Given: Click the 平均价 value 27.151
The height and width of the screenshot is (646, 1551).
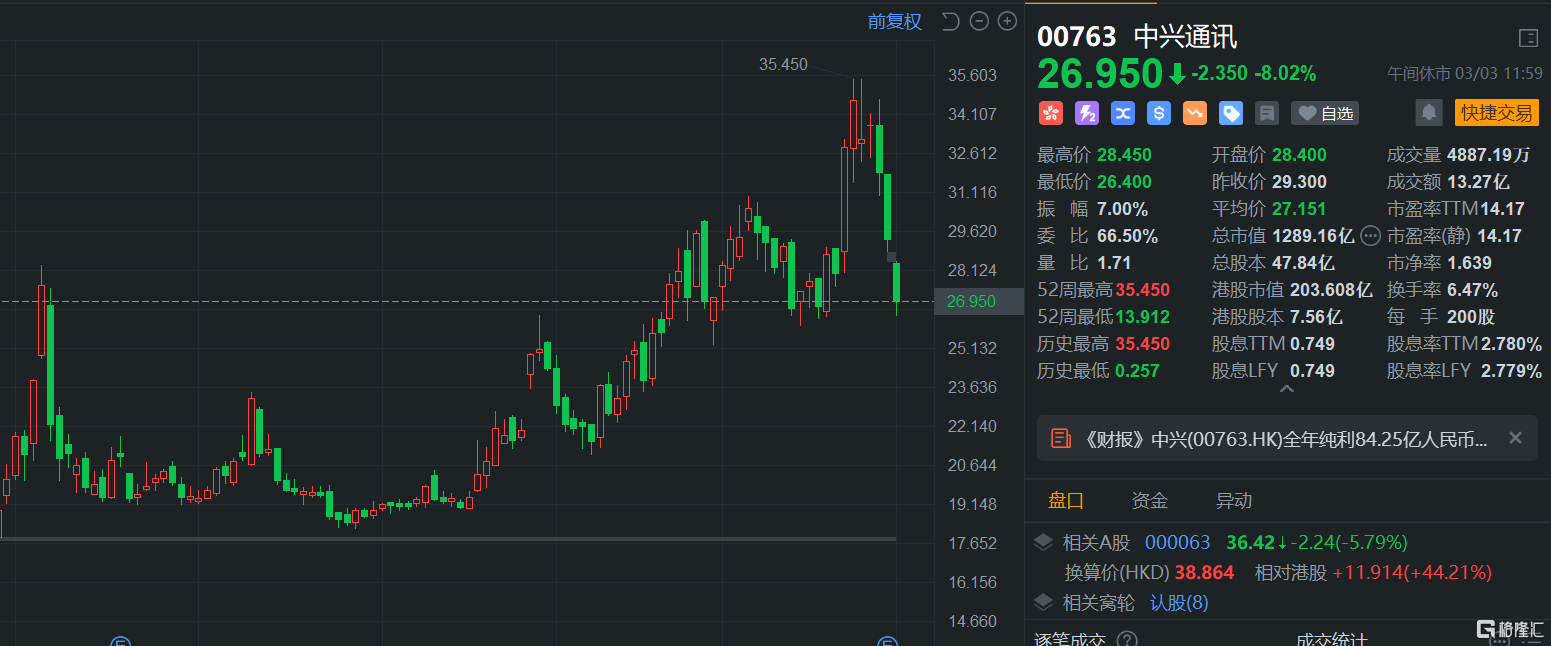Looking at the screenshot, I should (1299, 209).
